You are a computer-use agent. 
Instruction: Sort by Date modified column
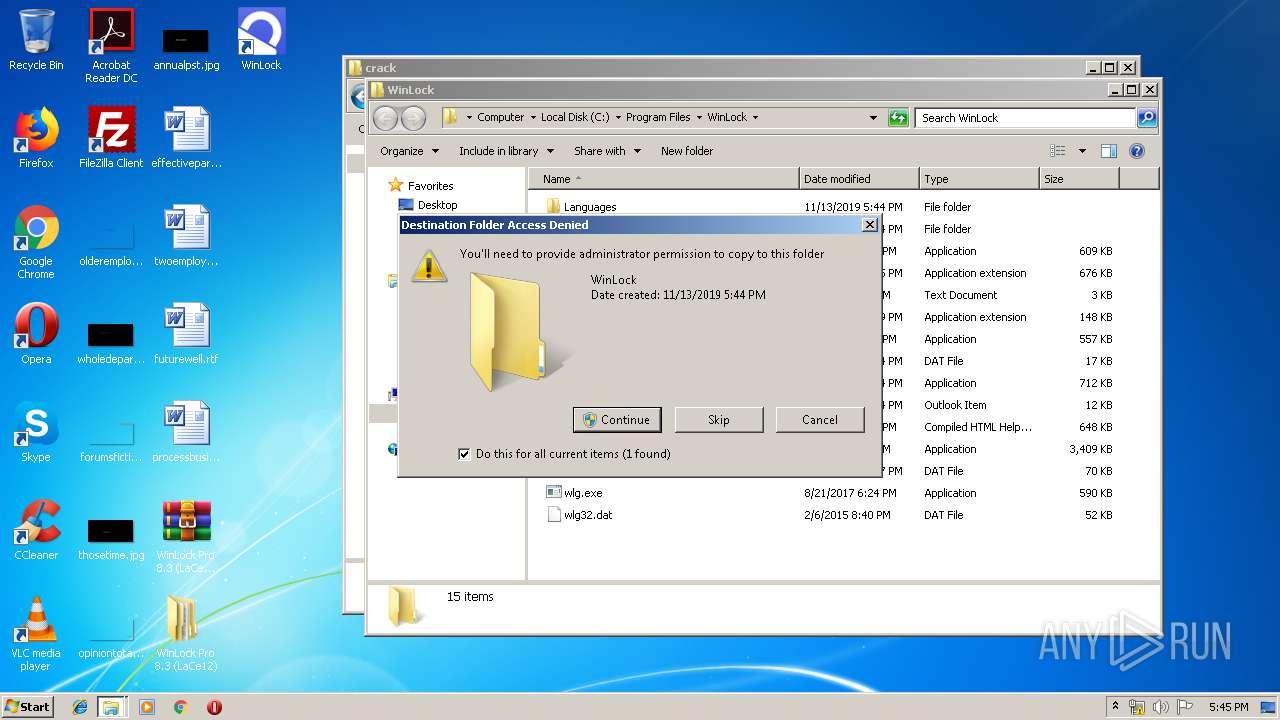pos(859,179)
